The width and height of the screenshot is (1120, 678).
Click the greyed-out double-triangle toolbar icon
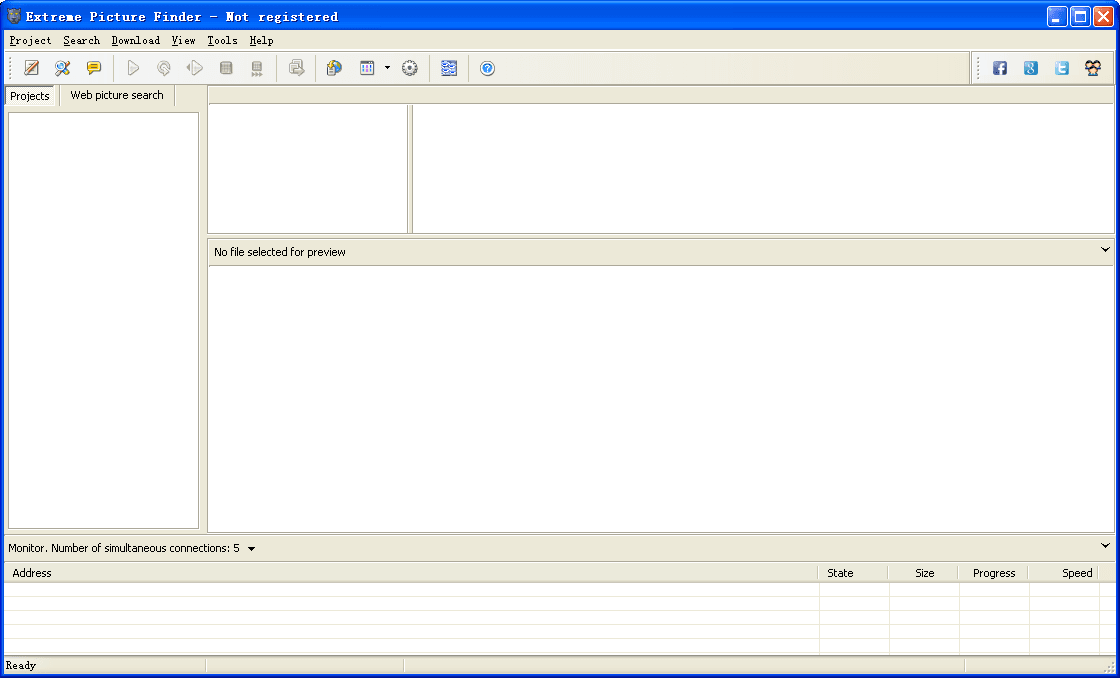[x=194, y=68]
